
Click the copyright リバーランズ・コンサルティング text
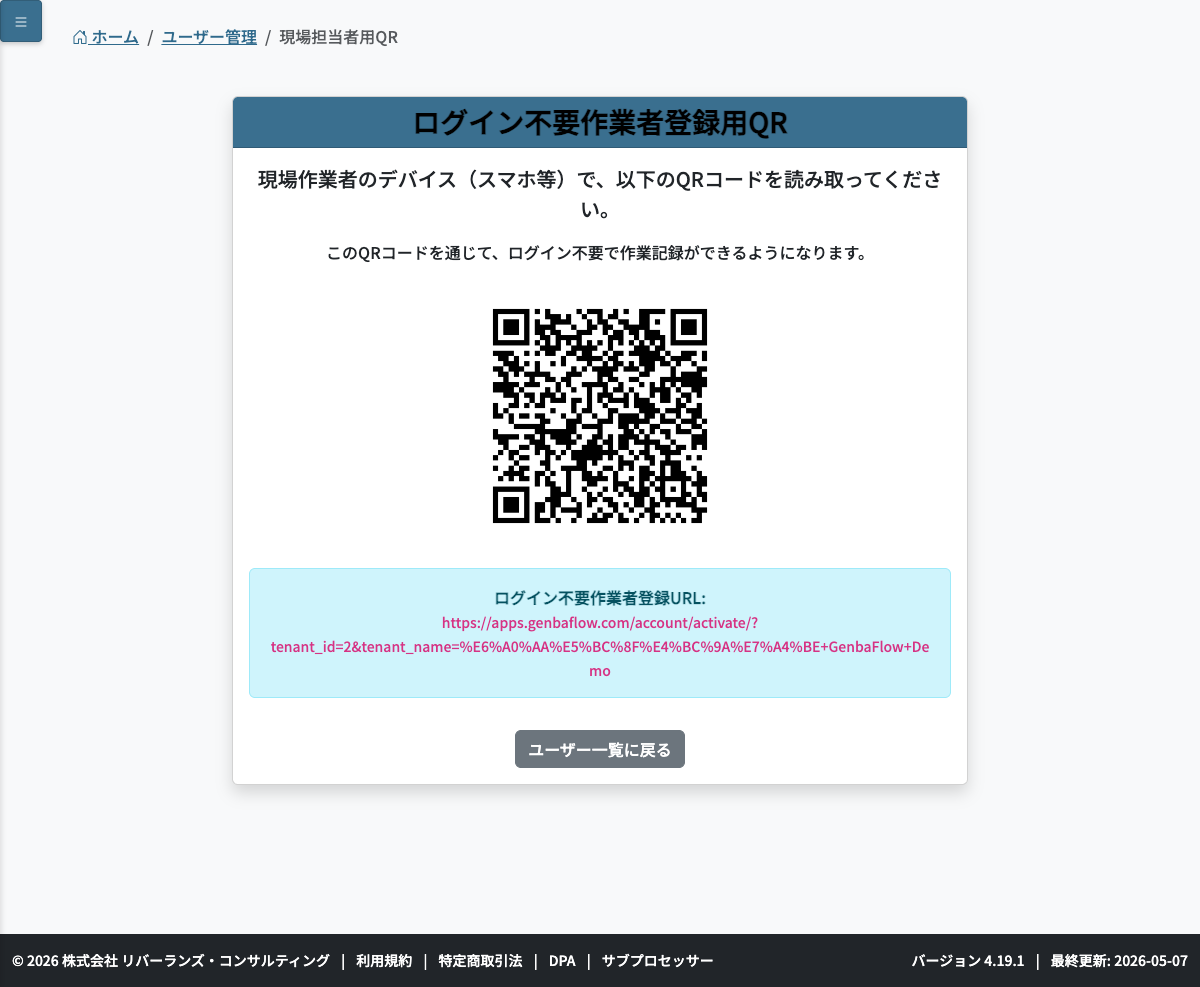point(171,961)
